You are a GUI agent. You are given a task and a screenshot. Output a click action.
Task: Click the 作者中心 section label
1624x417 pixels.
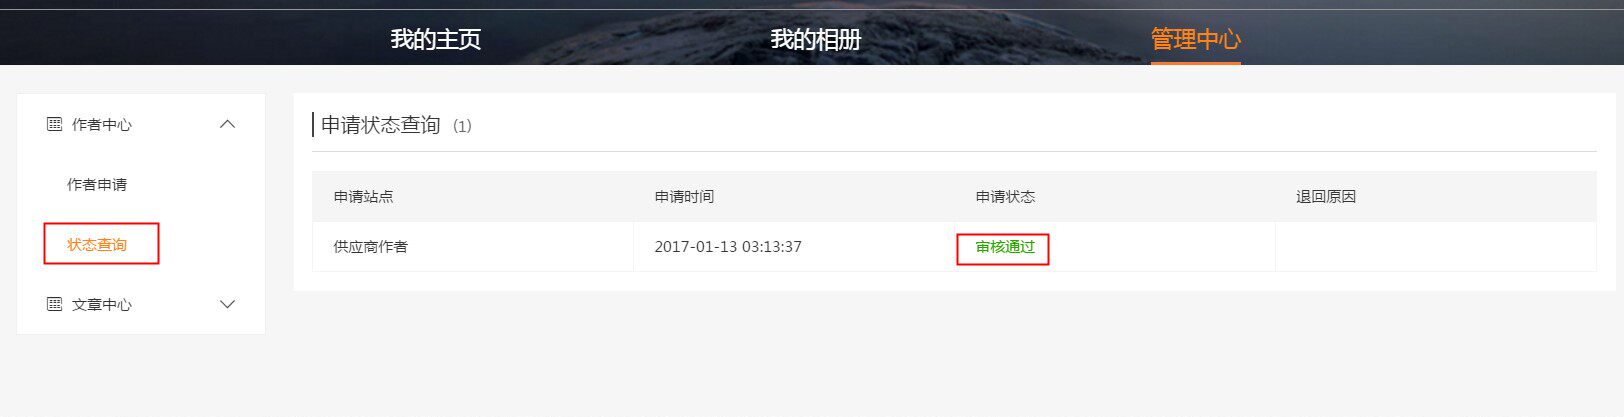[102, 124]
